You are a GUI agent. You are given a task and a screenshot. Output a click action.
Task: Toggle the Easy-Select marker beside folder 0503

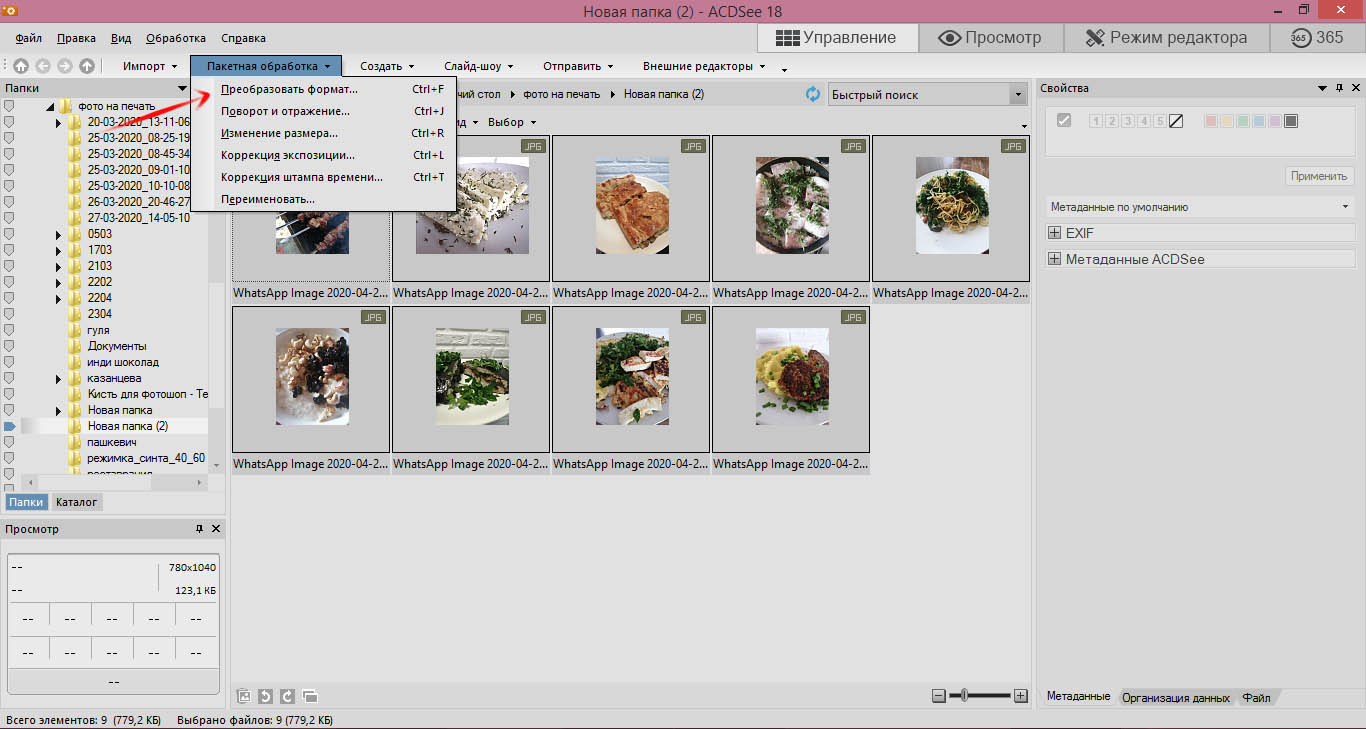[10, 234]
